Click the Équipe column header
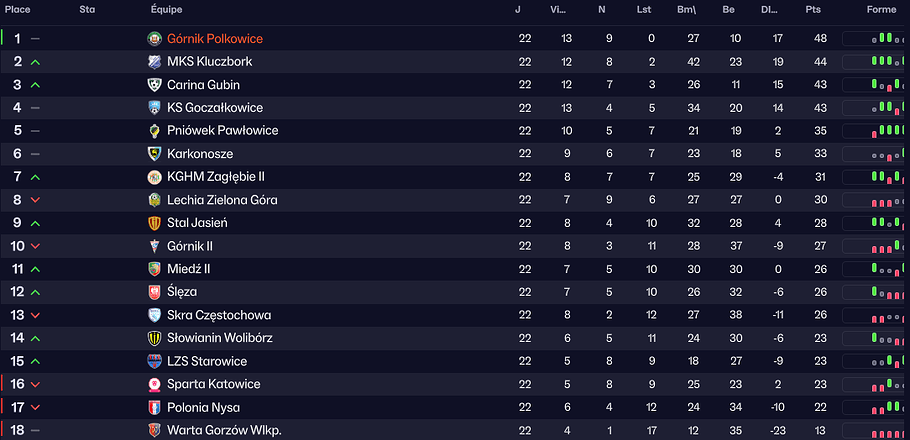Screen dimensions: 910x440 pos(167,10)
